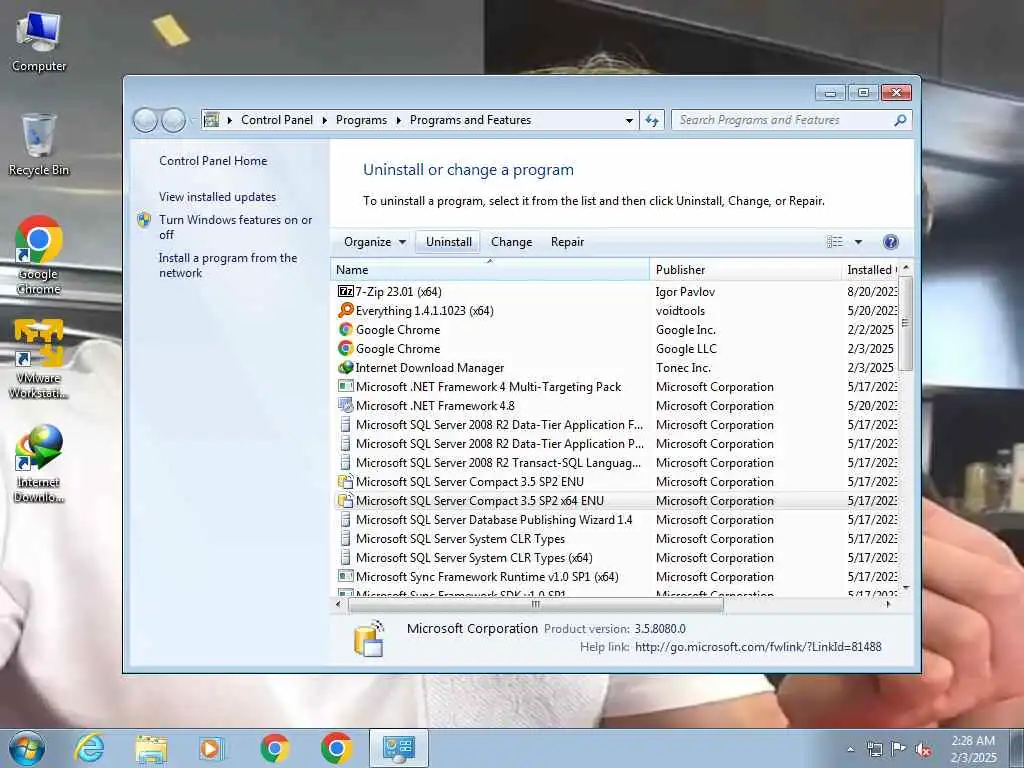Viewport: 1024px width, 768px height.
Task: Click the Change your view icon
Action: coord(835,242)
